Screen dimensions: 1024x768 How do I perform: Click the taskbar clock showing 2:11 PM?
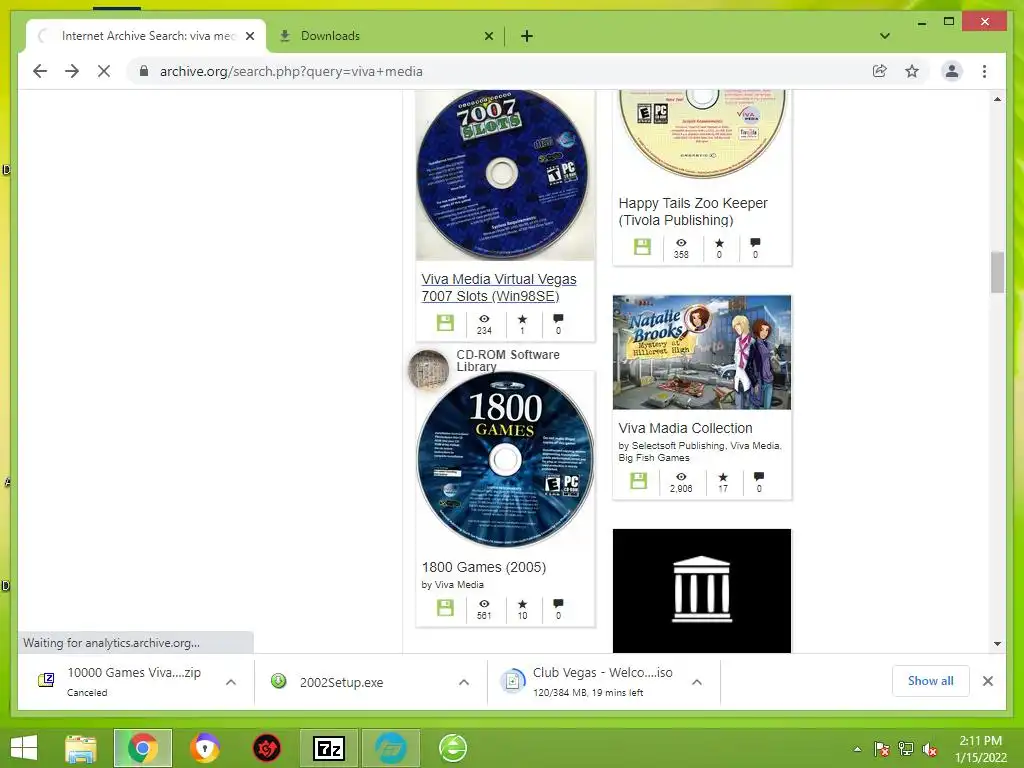pos(980,748)
